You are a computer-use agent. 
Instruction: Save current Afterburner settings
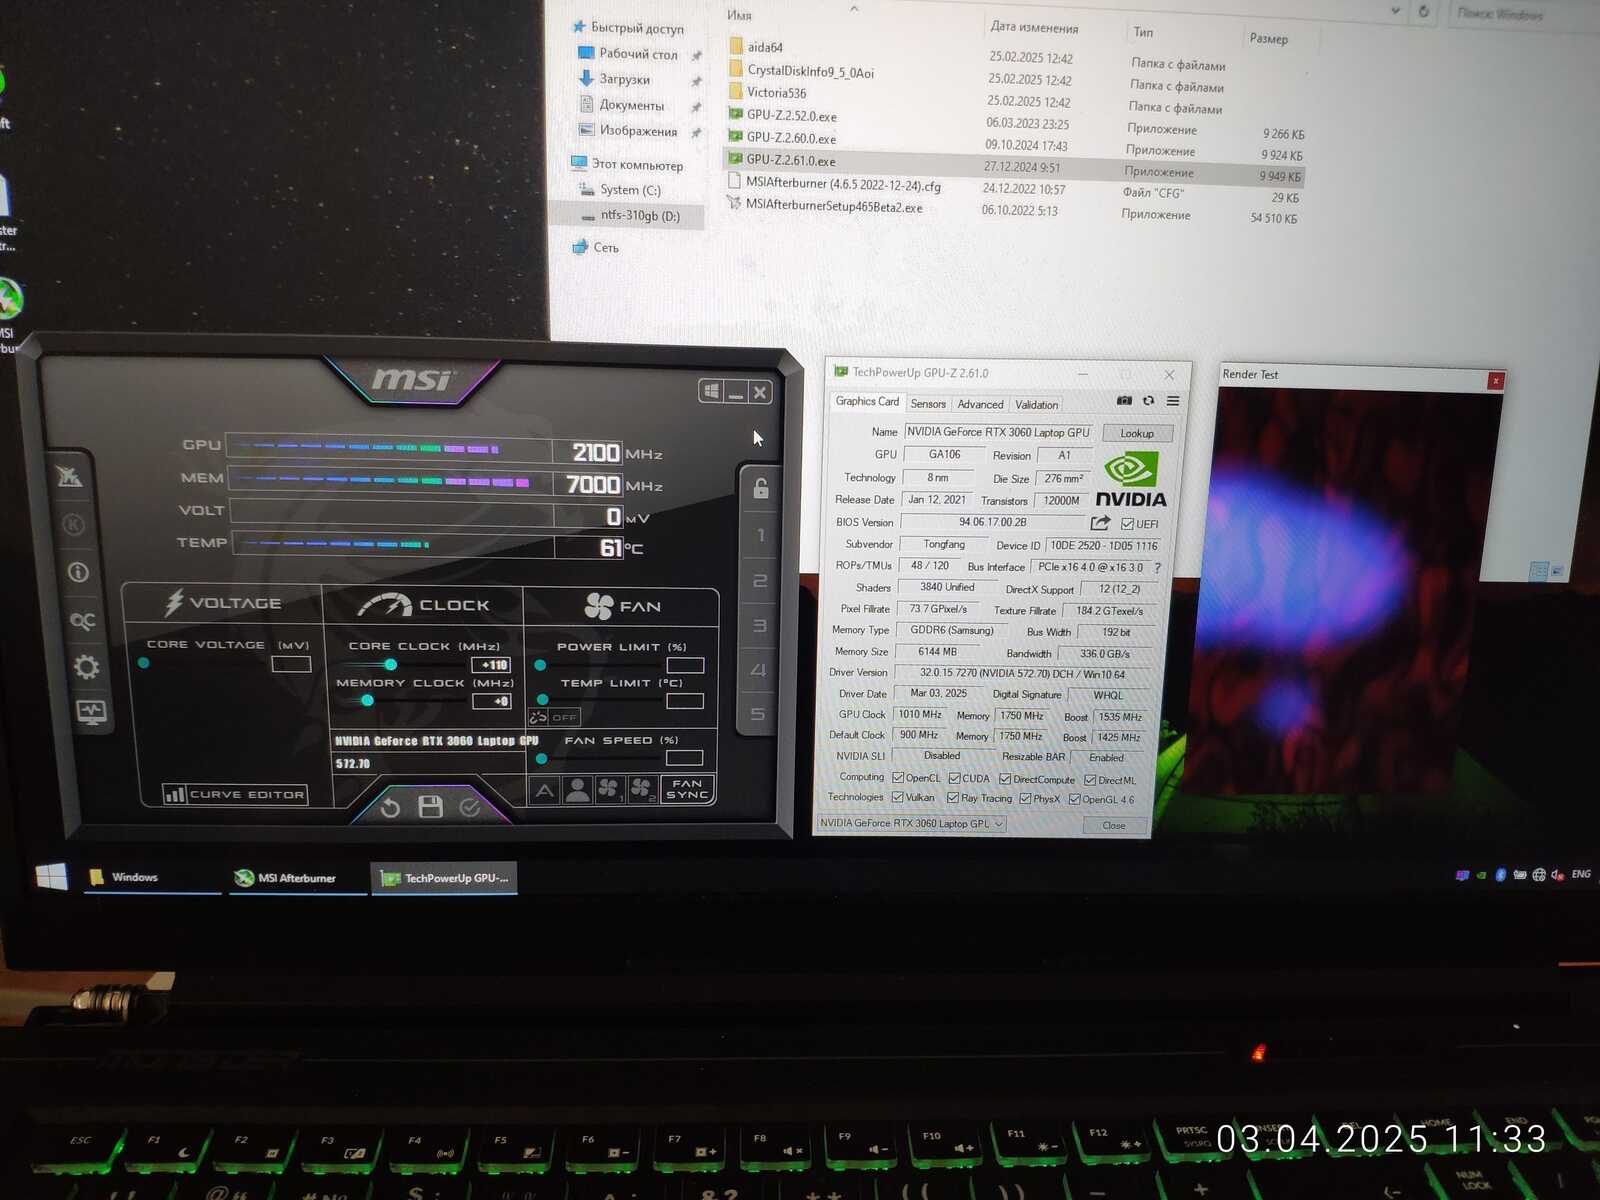[431, 807]
